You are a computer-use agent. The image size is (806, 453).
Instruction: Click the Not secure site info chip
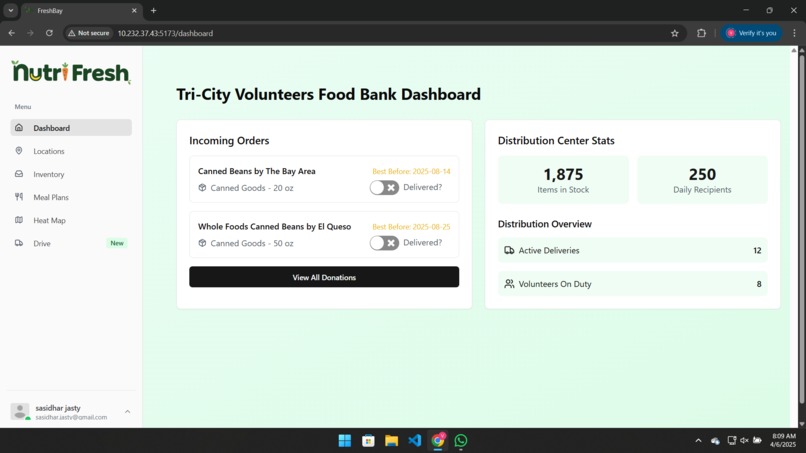pyautogui.click(x=89, y=33)
